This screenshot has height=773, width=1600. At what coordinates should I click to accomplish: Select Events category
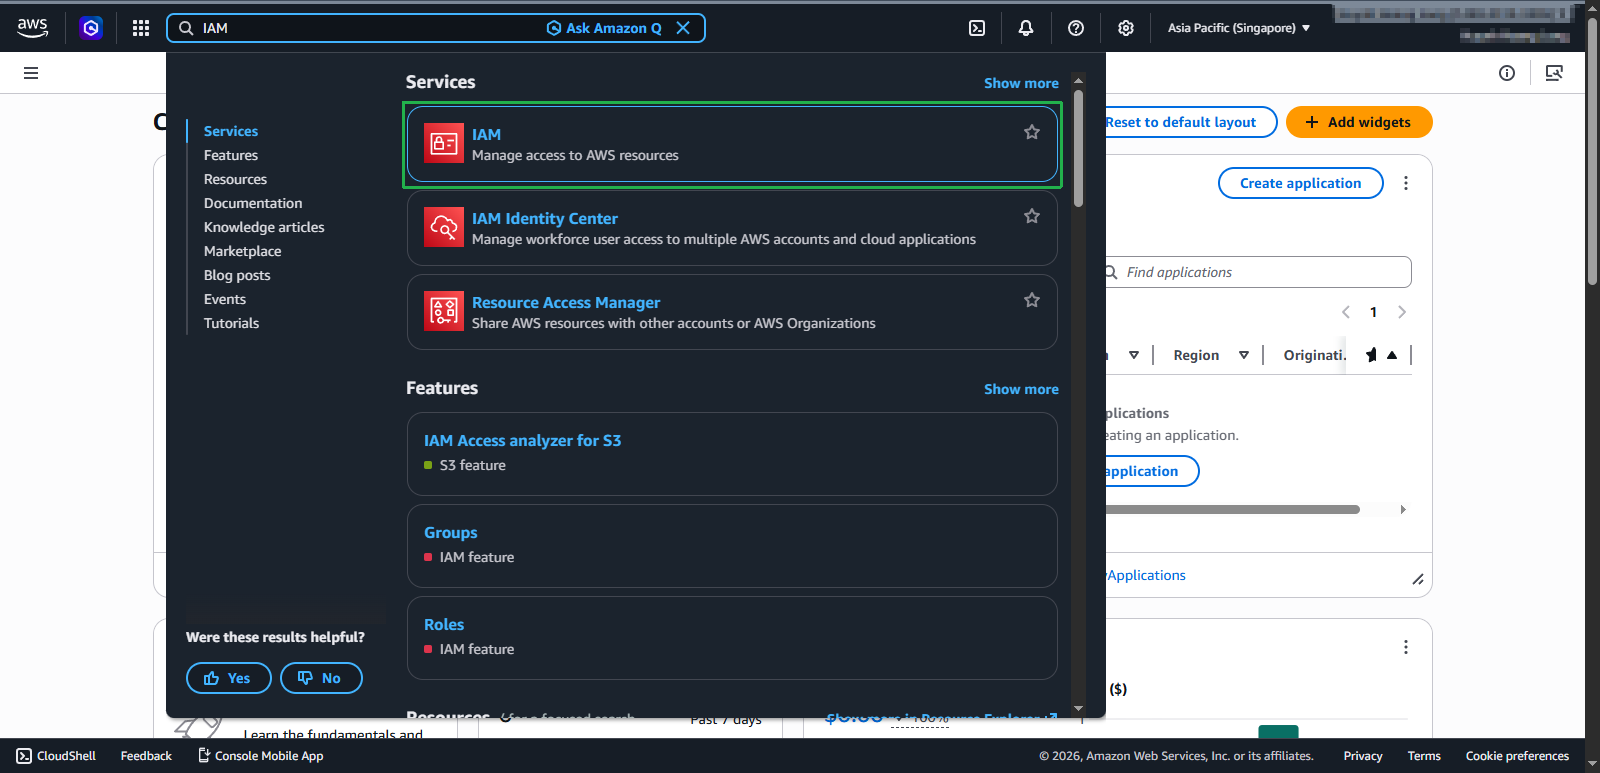tap(225, 299)
